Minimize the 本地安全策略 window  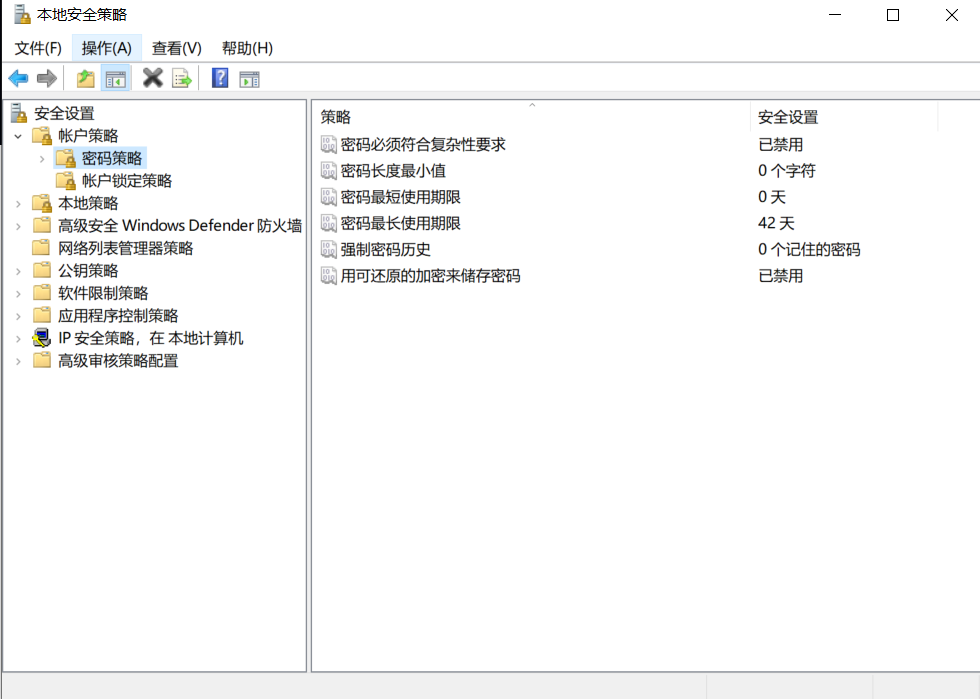(x=835, y=15)
